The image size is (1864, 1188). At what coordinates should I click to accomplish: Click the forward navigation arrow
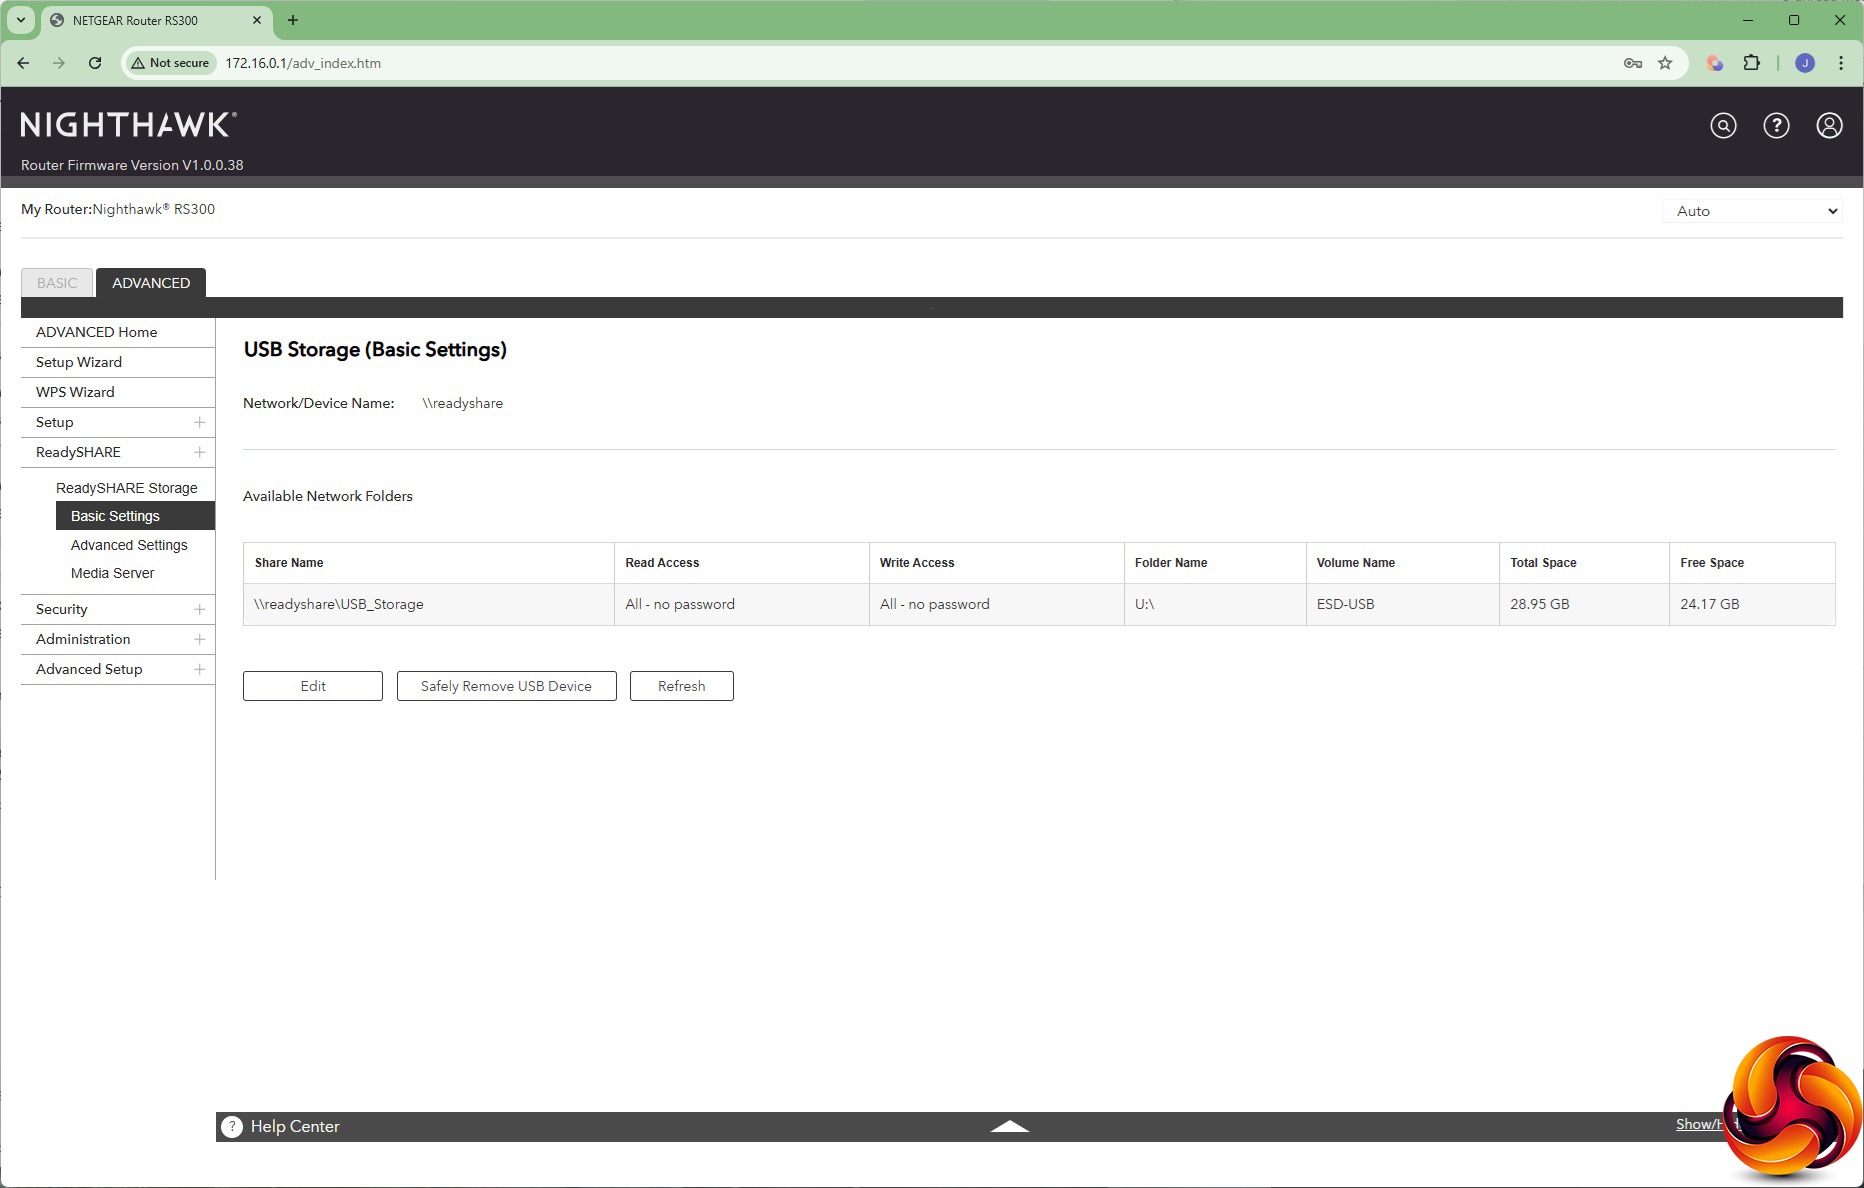(x=59, y=63)
